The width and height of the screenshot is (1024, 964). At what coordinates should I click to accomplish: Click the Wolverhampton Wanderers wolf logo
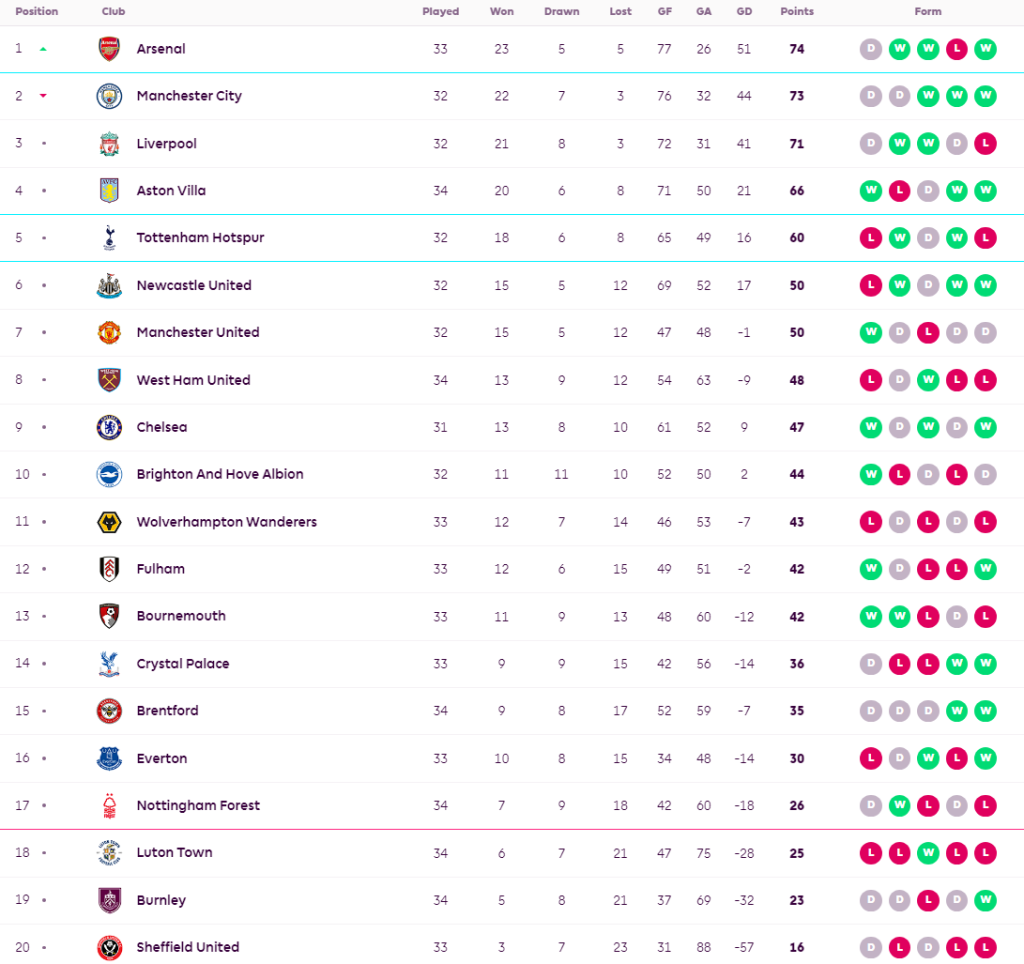pos(109,522)
